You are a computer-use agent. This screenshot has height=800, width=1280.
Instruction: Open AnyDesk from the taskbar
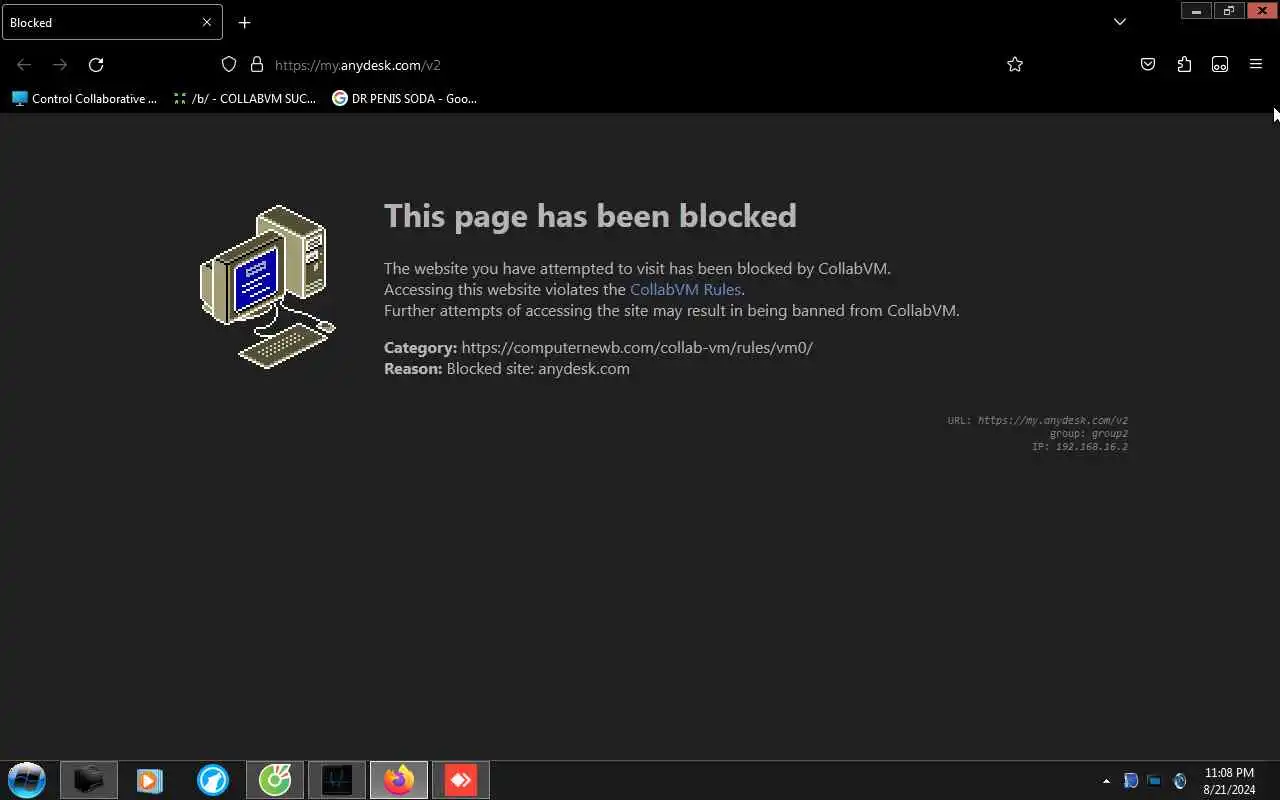tap(461, 780)
